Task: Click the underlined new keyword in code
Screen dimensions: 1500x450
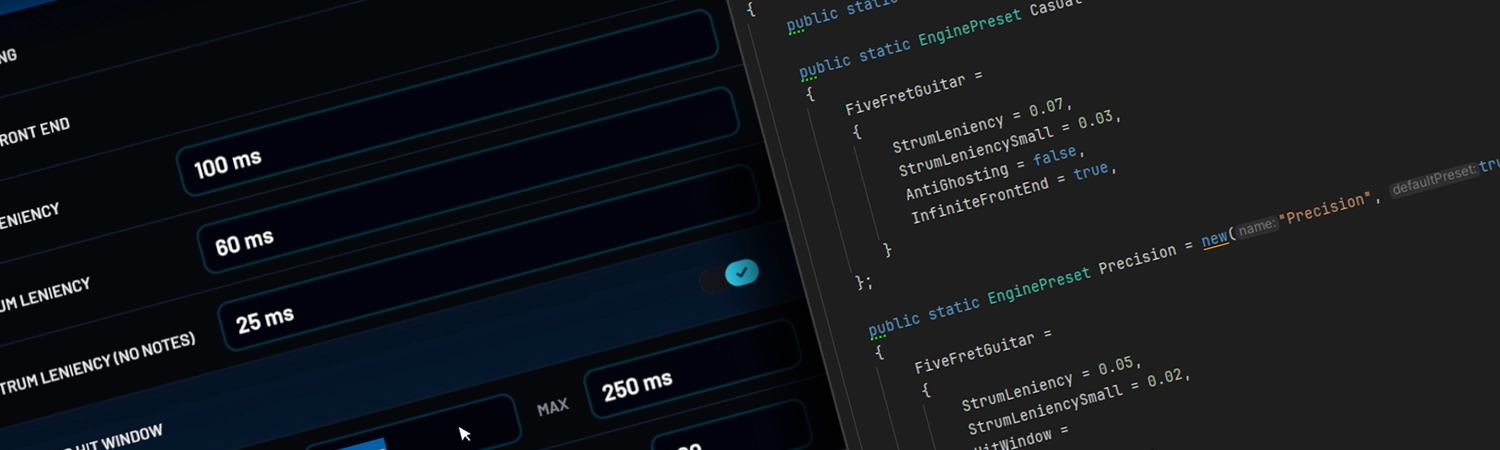Action: (x=1214, y=238)
